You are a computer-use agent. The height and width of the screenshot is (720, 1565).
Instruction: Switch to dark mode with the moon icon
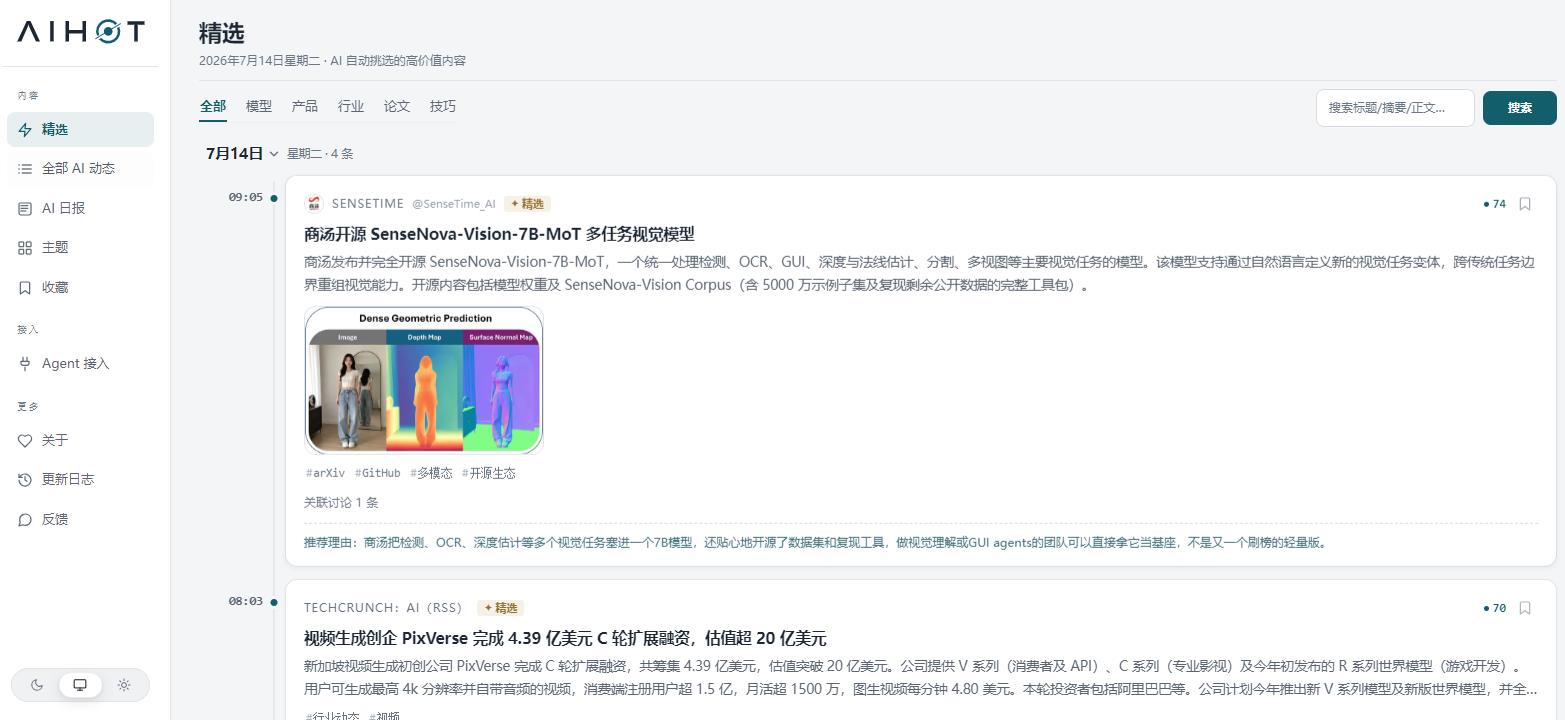coord(37,685)
